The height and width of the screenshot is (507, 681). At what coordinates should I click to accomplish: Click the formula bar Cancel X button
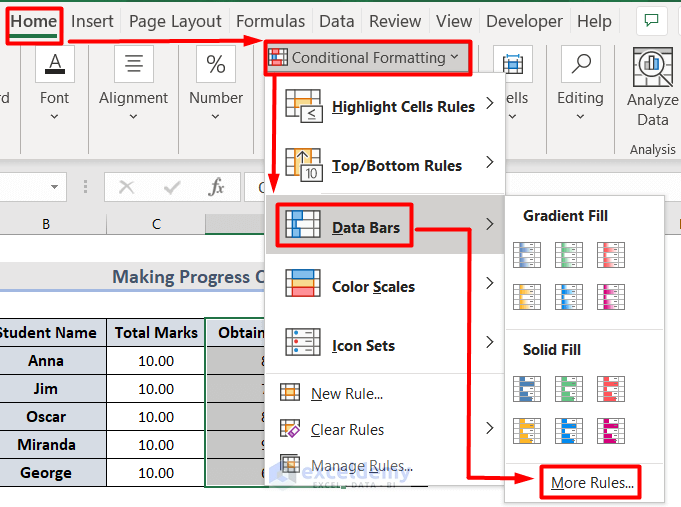[126, 187]
